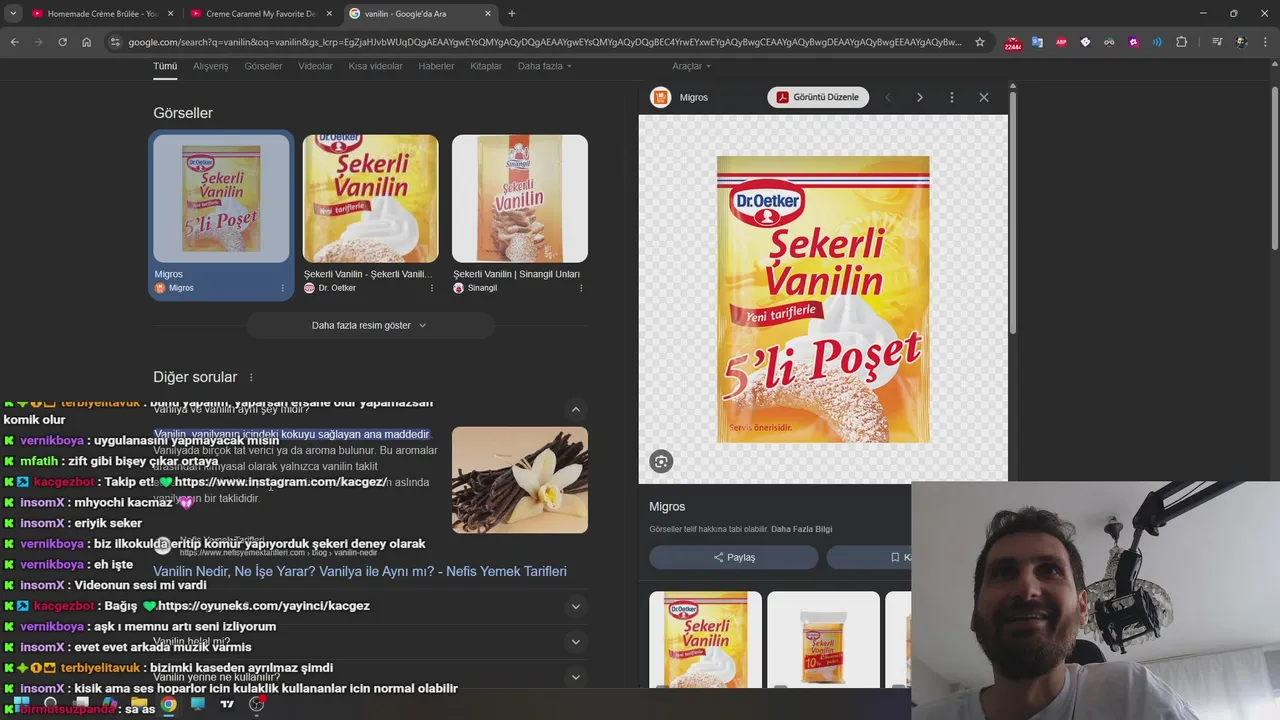Open OBS Studio from the taskbar
This screenshot has height=720, width=1280.
point(256,704)
